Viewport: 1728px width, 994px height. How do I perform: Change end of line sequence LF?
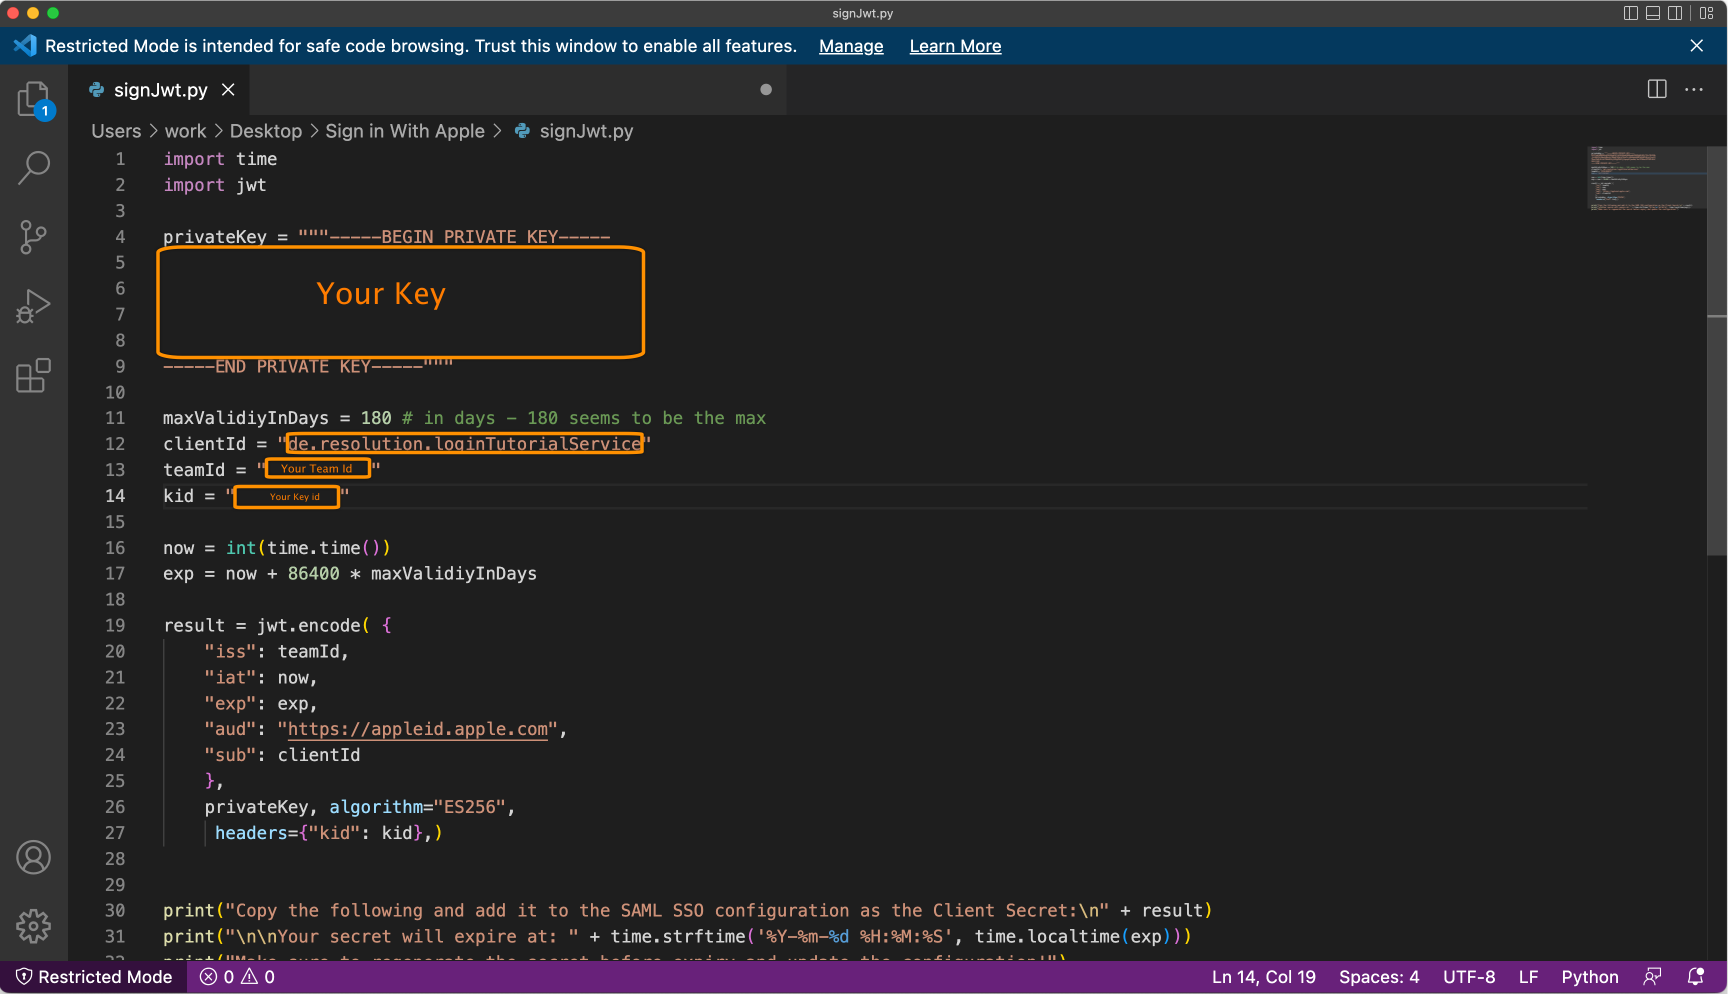tap(1528, 977)
